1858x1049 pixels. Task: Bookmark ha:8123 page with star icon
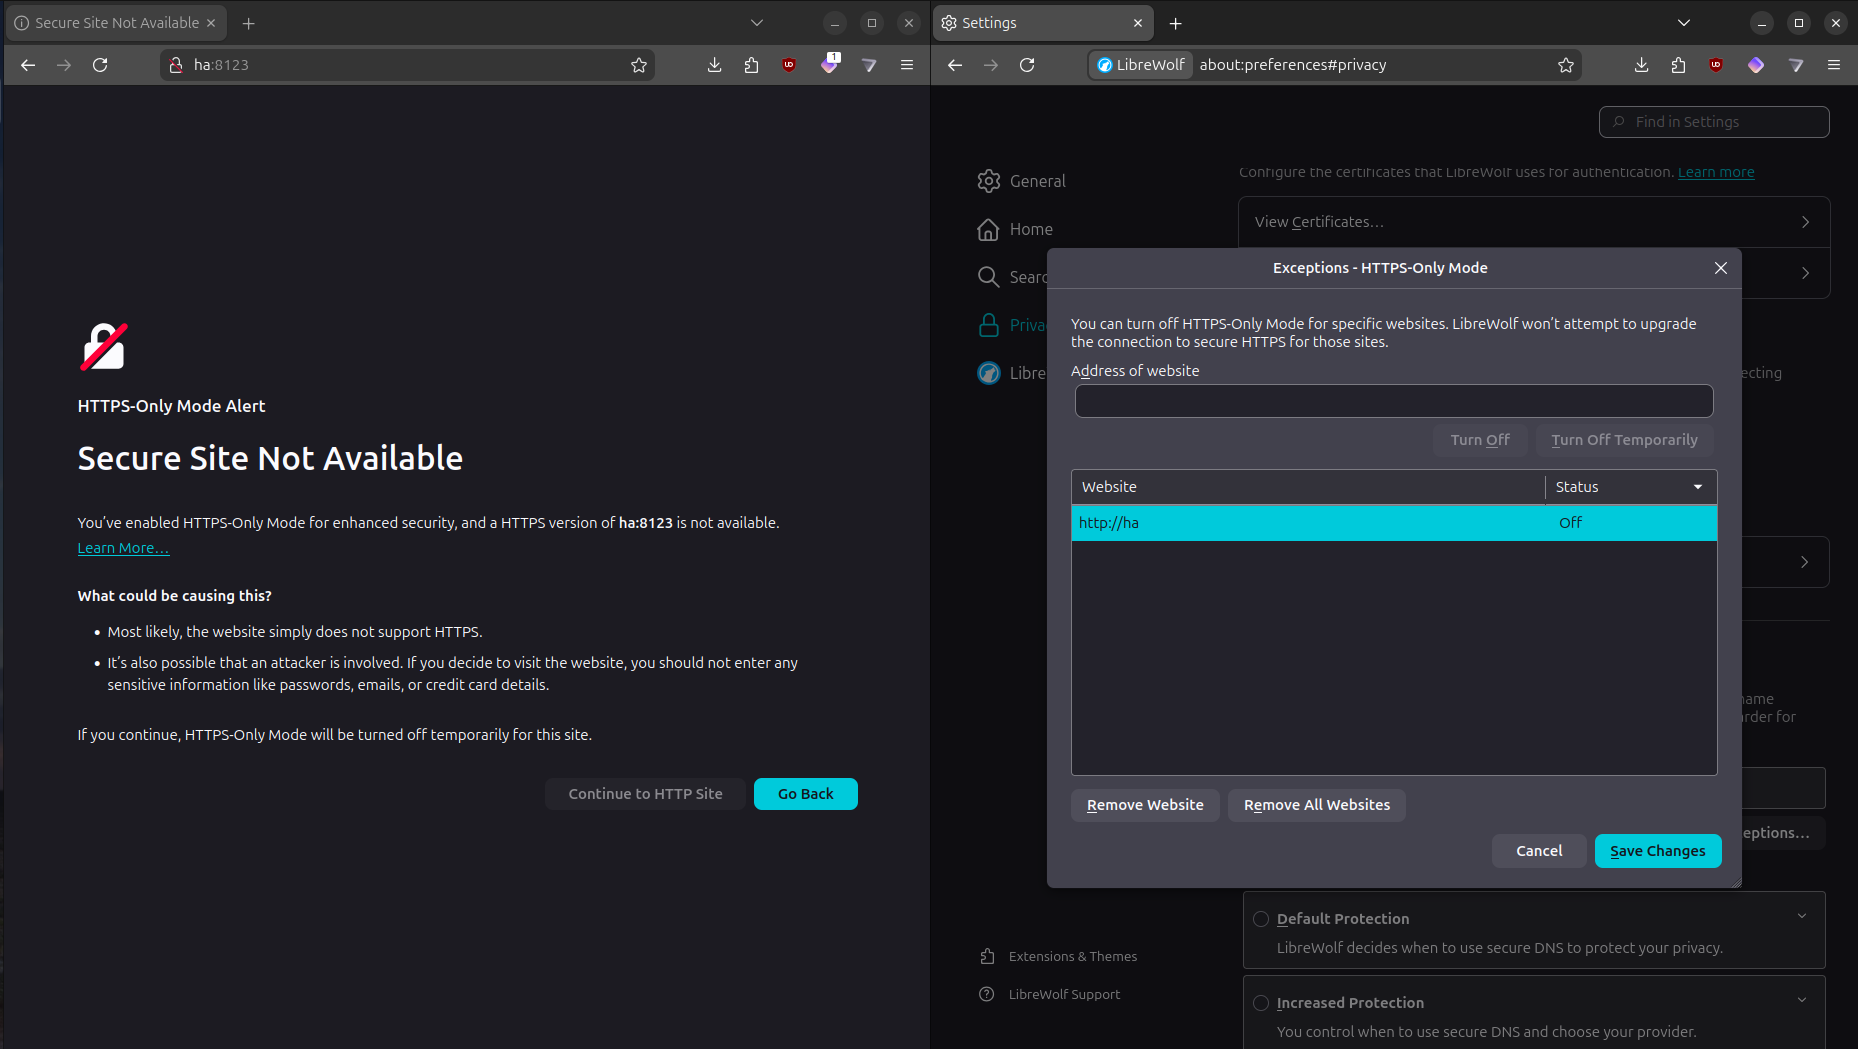(x=639, y=65)
